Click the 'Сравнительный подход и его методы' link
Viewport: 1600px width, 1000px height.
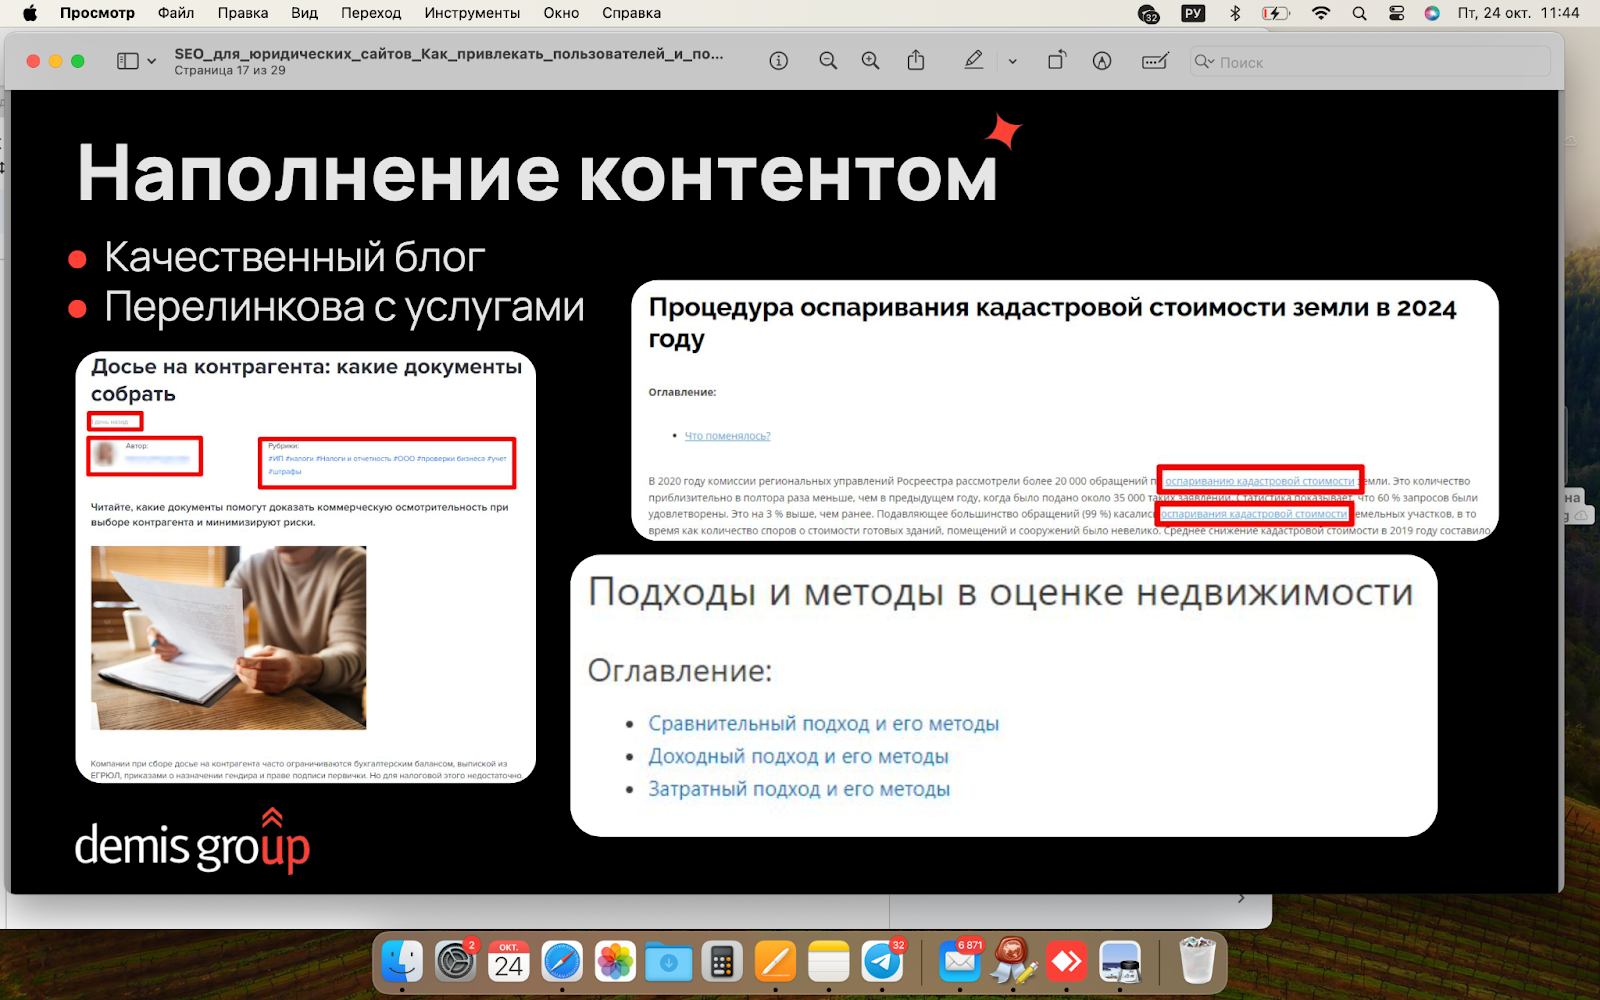coord(825,723)
